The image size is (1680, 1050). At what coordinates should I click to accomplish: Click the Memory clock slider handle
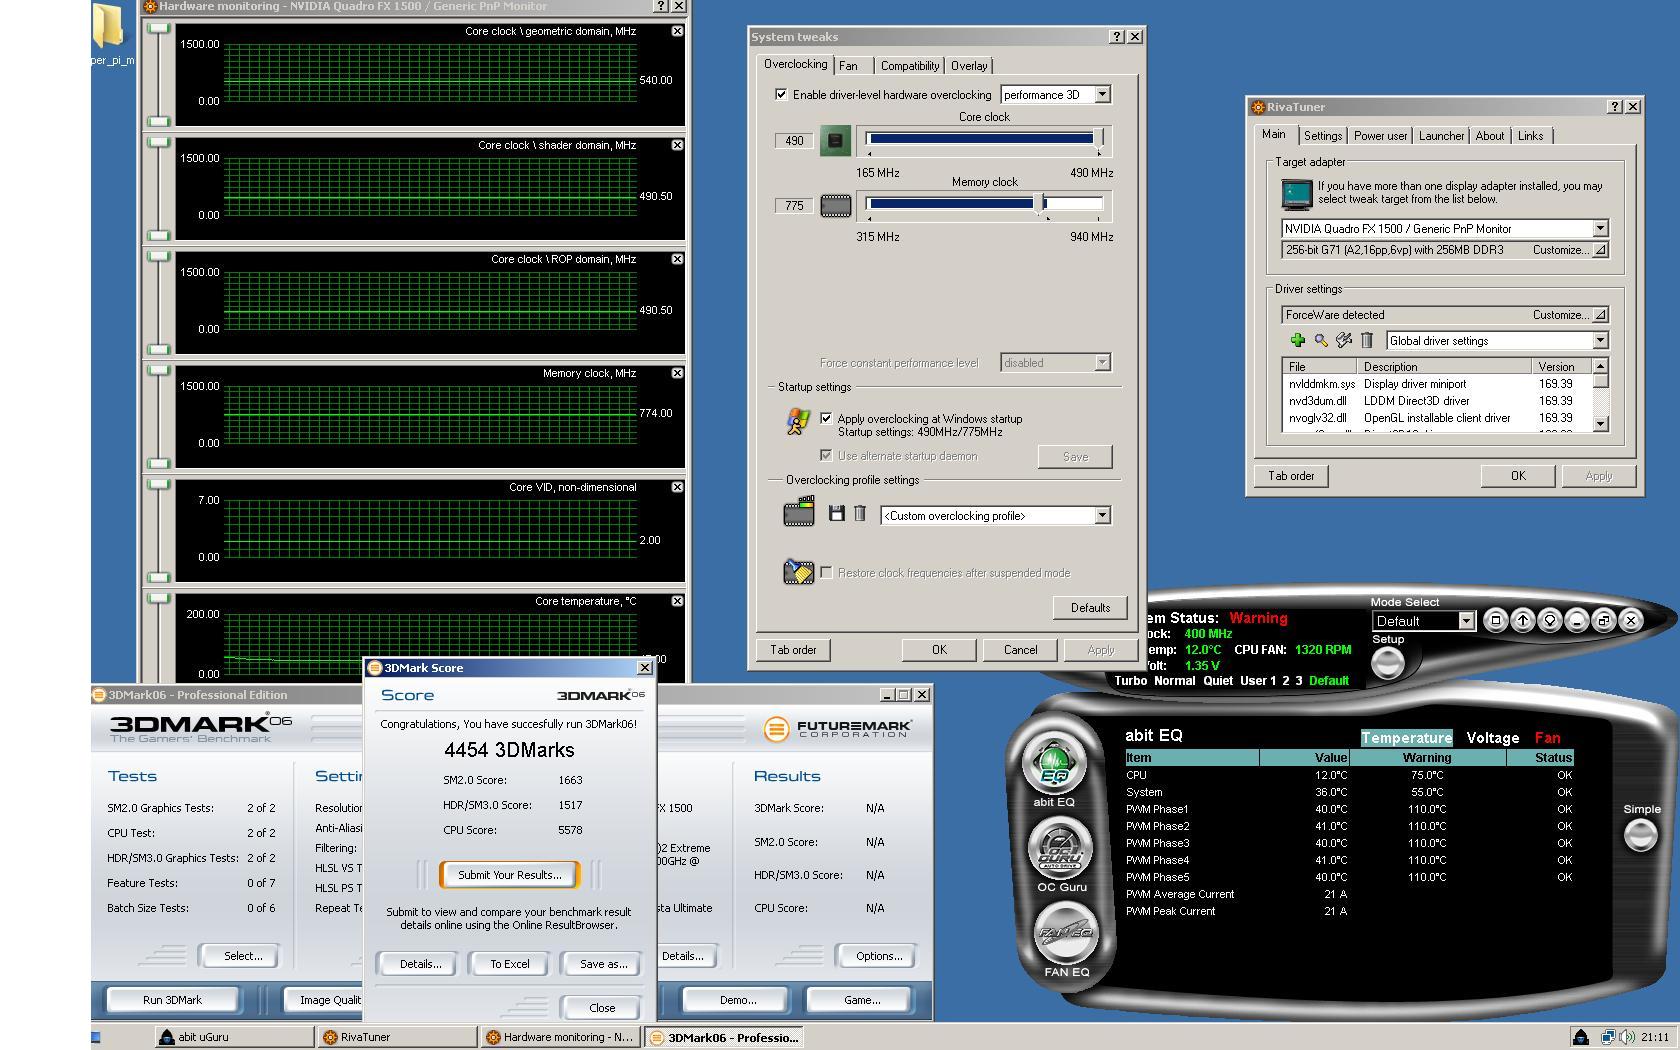[x=1041, y=204]
